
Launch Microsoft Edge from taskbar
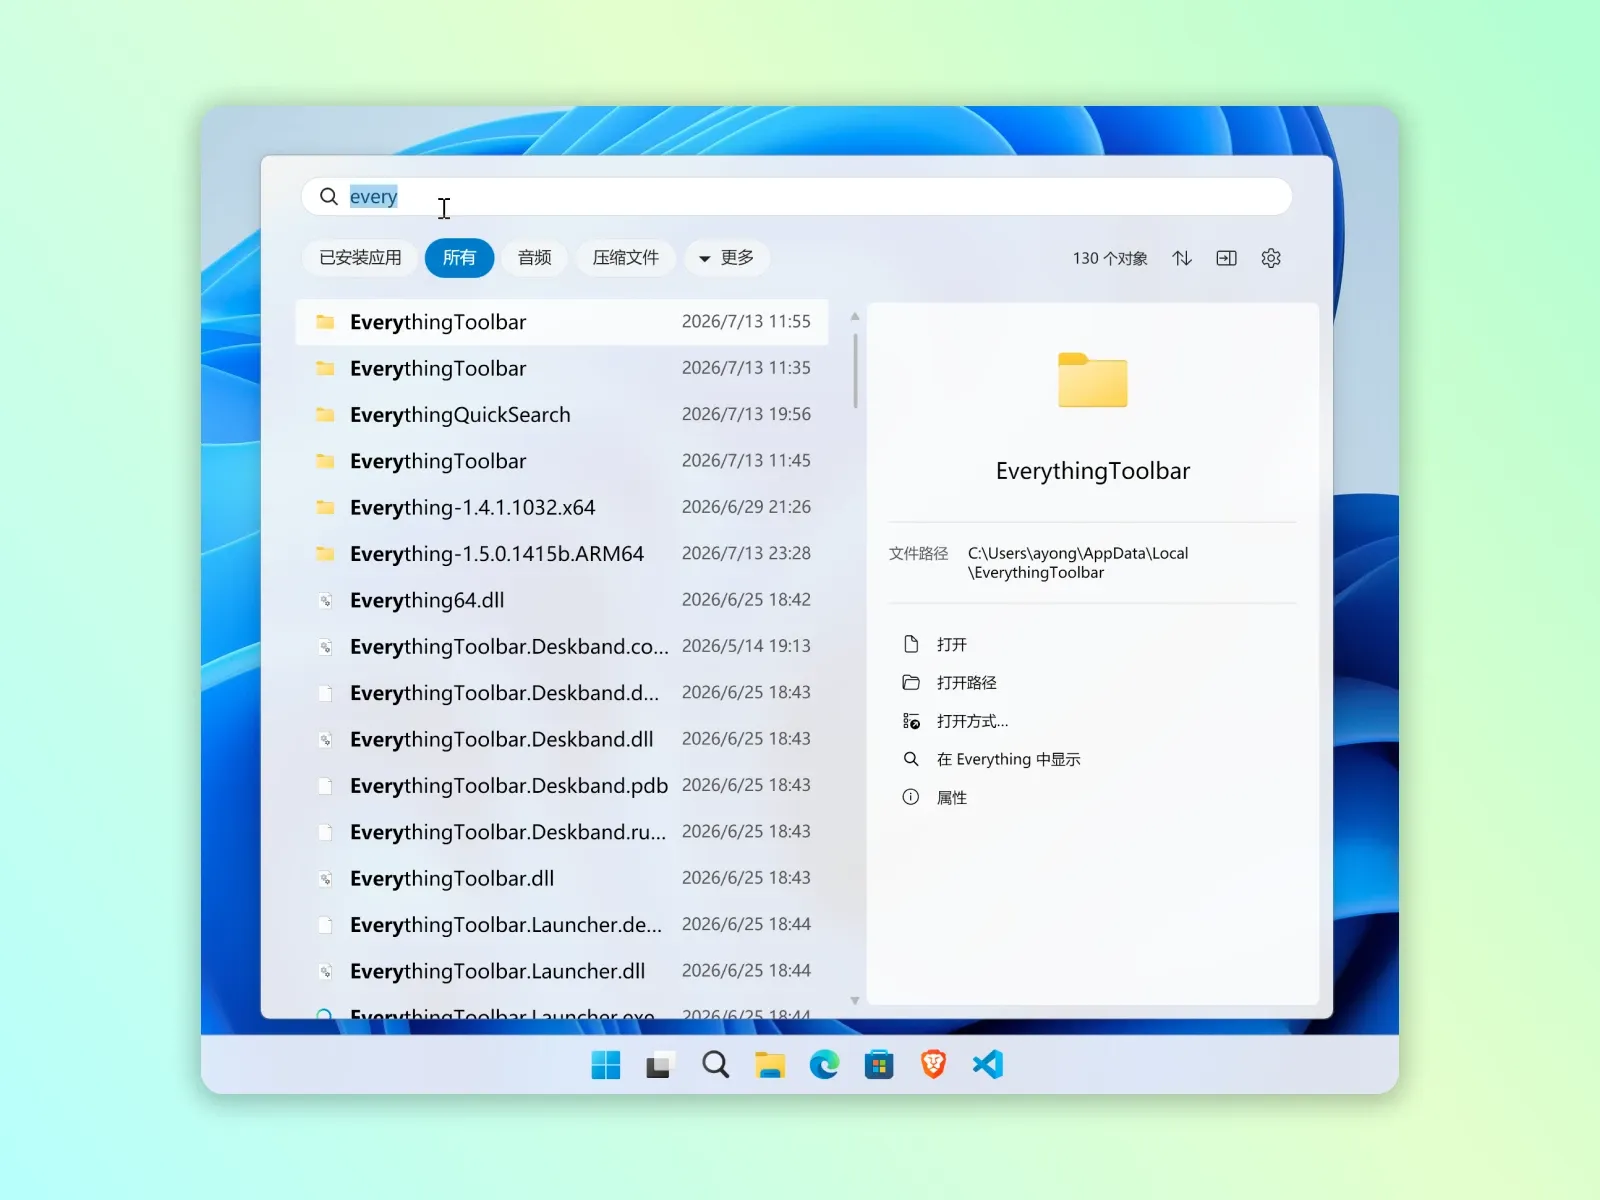click(824, 1065)
